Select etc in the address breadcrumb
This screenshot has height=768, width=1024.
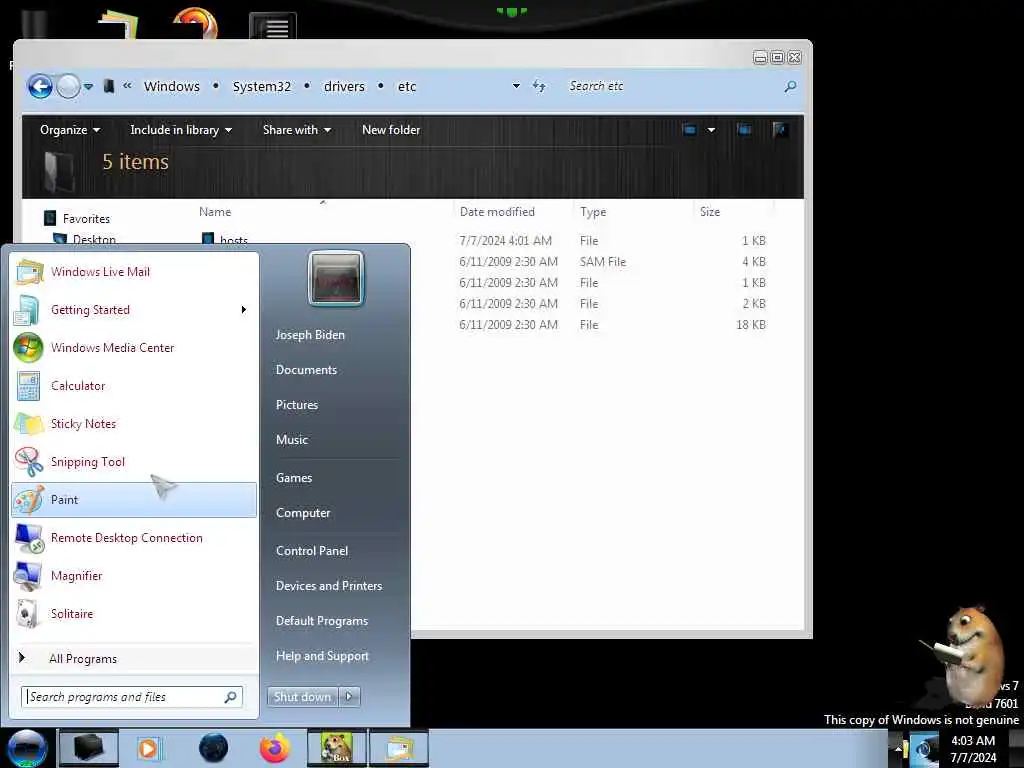[x=407, y=86]
